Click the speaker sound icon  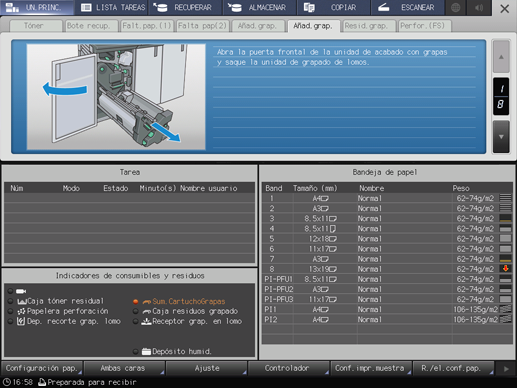point(479,7)
